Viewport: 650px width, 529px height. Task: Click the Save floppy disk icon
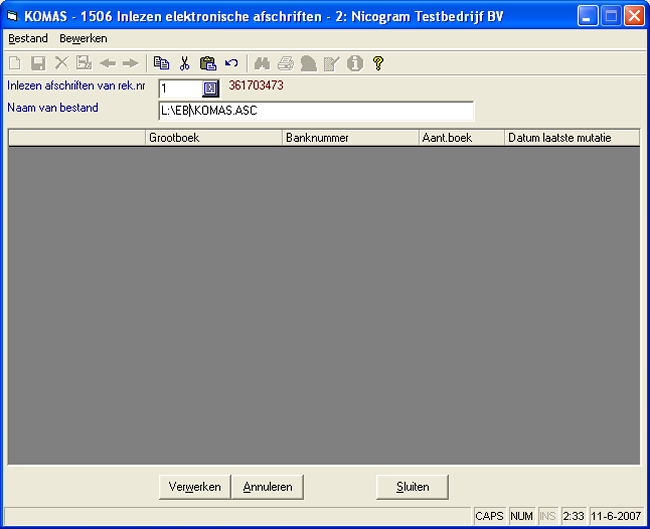pyautogui.click(x=38, y=63)
